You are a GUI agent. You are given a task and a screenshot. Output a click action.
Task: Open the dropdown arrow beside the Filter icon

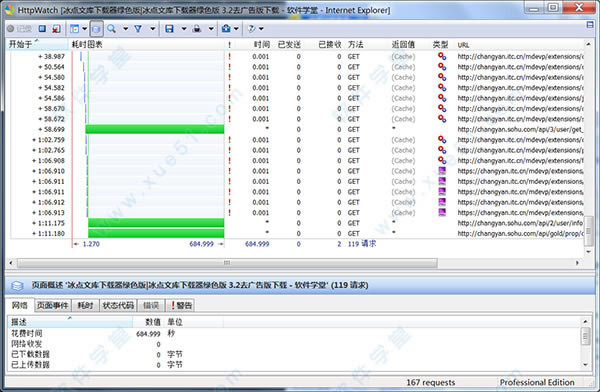click(x=153, y=29)
